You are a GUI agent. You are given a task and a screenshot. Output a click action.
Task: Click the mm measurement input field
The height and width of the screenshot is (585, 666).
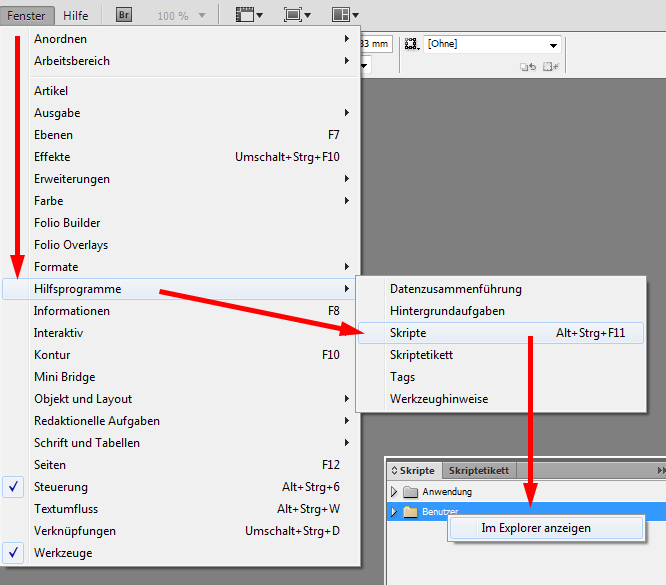pos(376,44)
